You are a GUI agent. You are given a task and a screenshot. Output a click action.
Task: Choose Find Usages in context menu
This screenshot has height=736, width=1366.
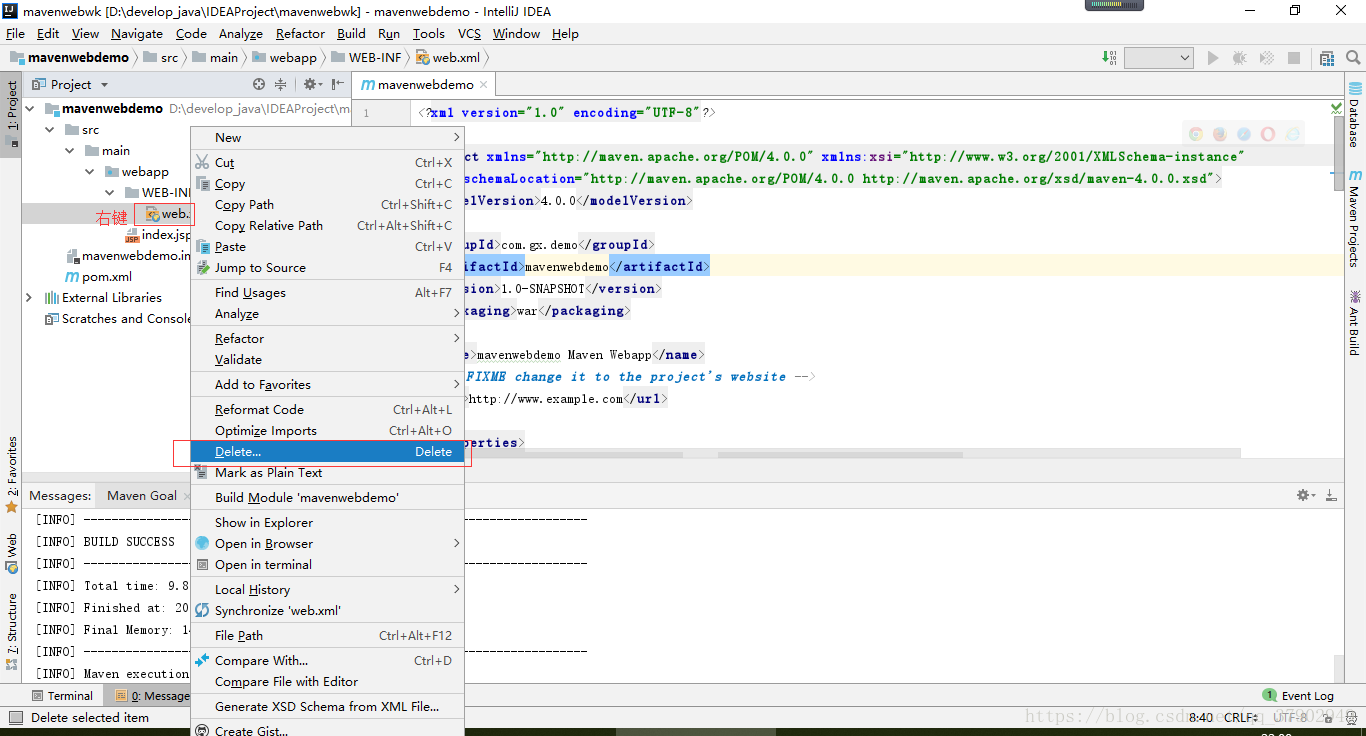pos(328,292)
